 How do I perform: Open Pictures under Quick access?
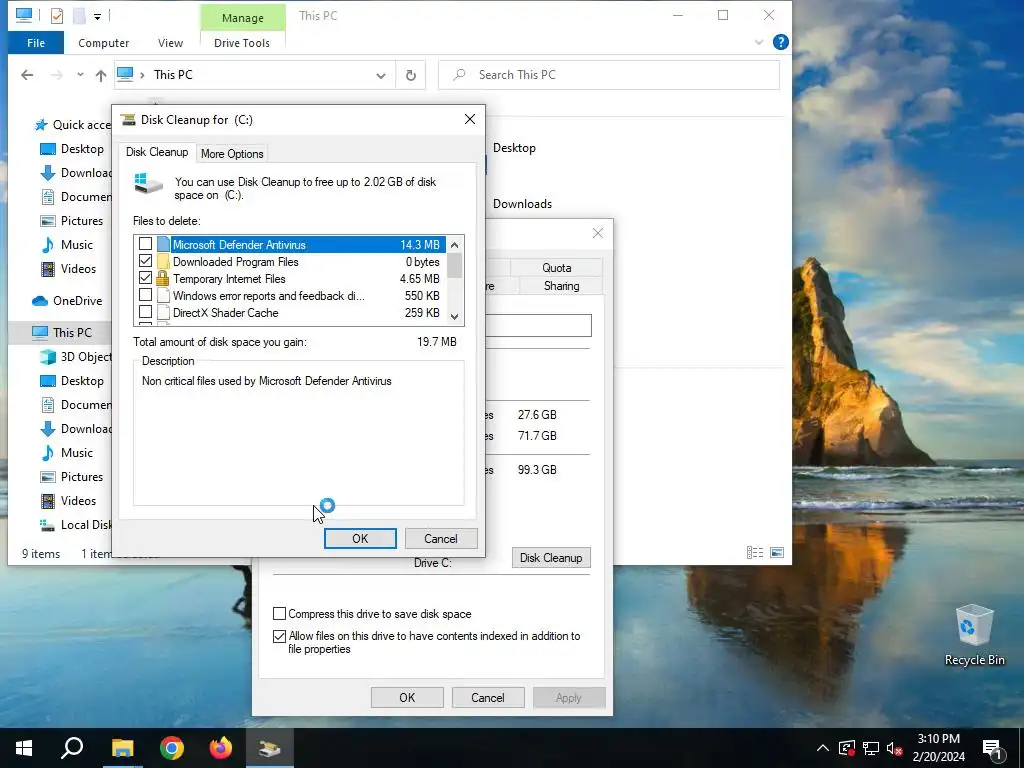(82, 221)
